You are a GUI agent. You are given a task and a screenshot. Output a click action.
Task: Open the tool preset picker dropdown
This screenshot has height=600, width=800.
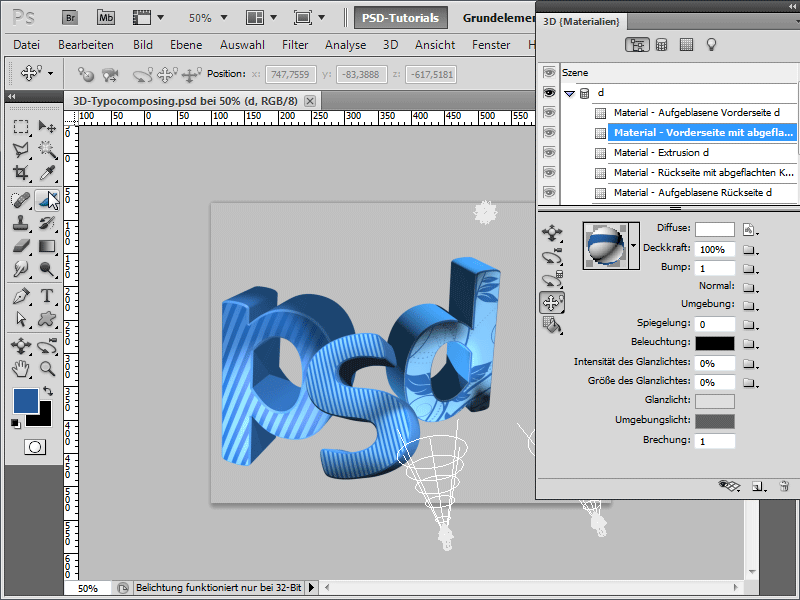coord(51,73)
